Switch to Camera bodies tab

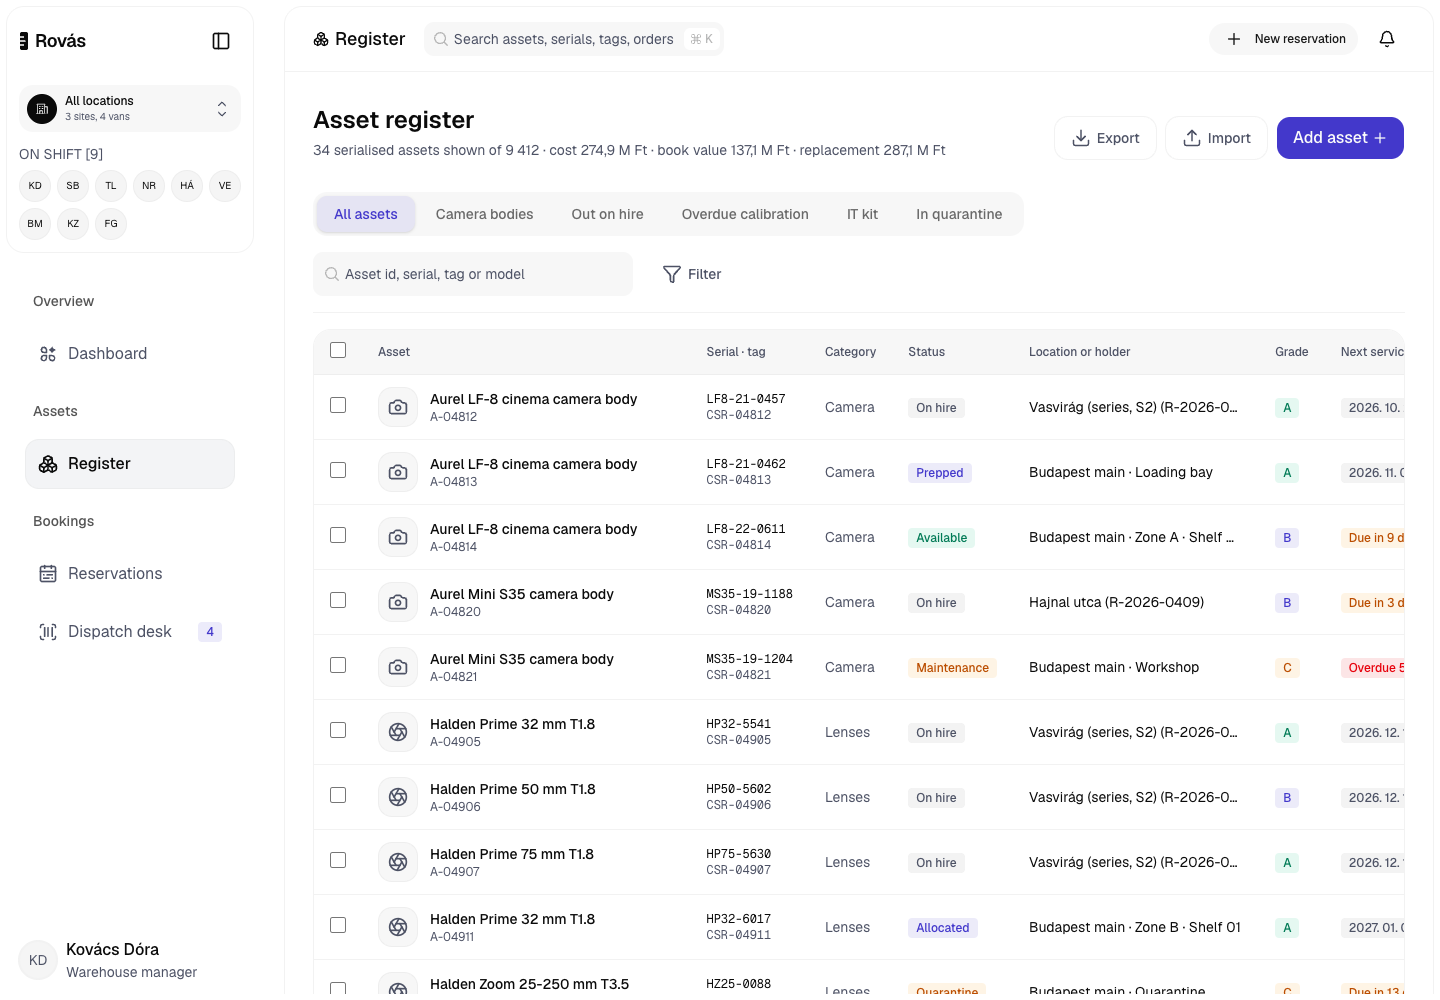tap(484, 214)
